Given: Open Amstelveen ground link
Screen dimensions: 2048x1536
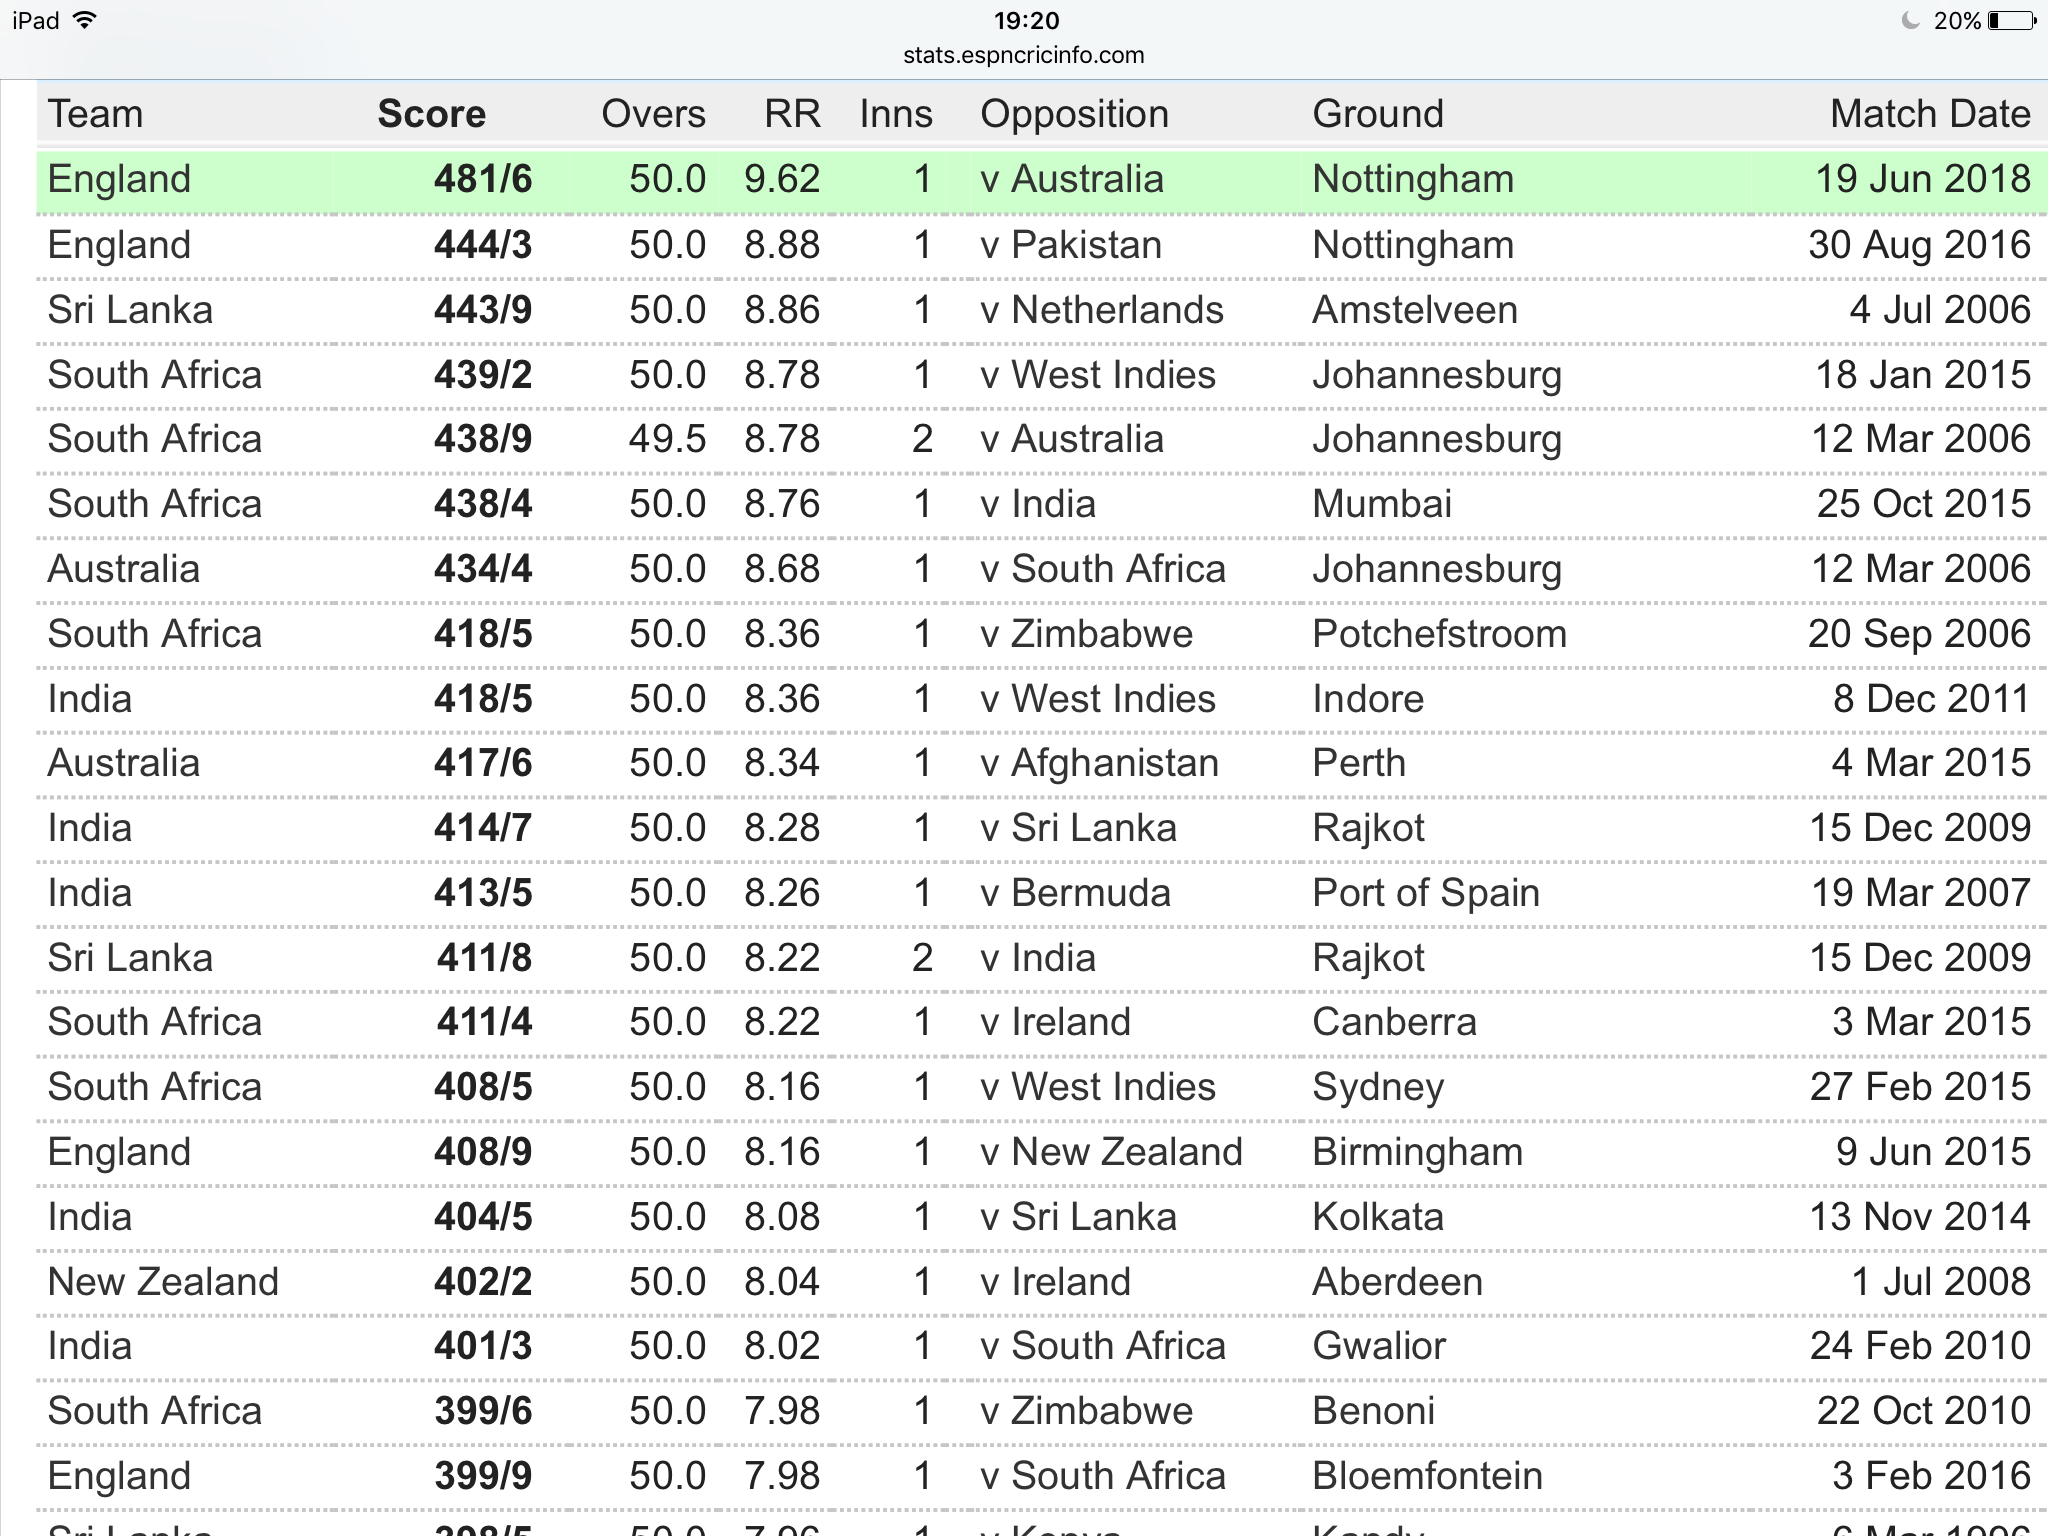Looking at the screenshot, I should tap(1415, 310).
